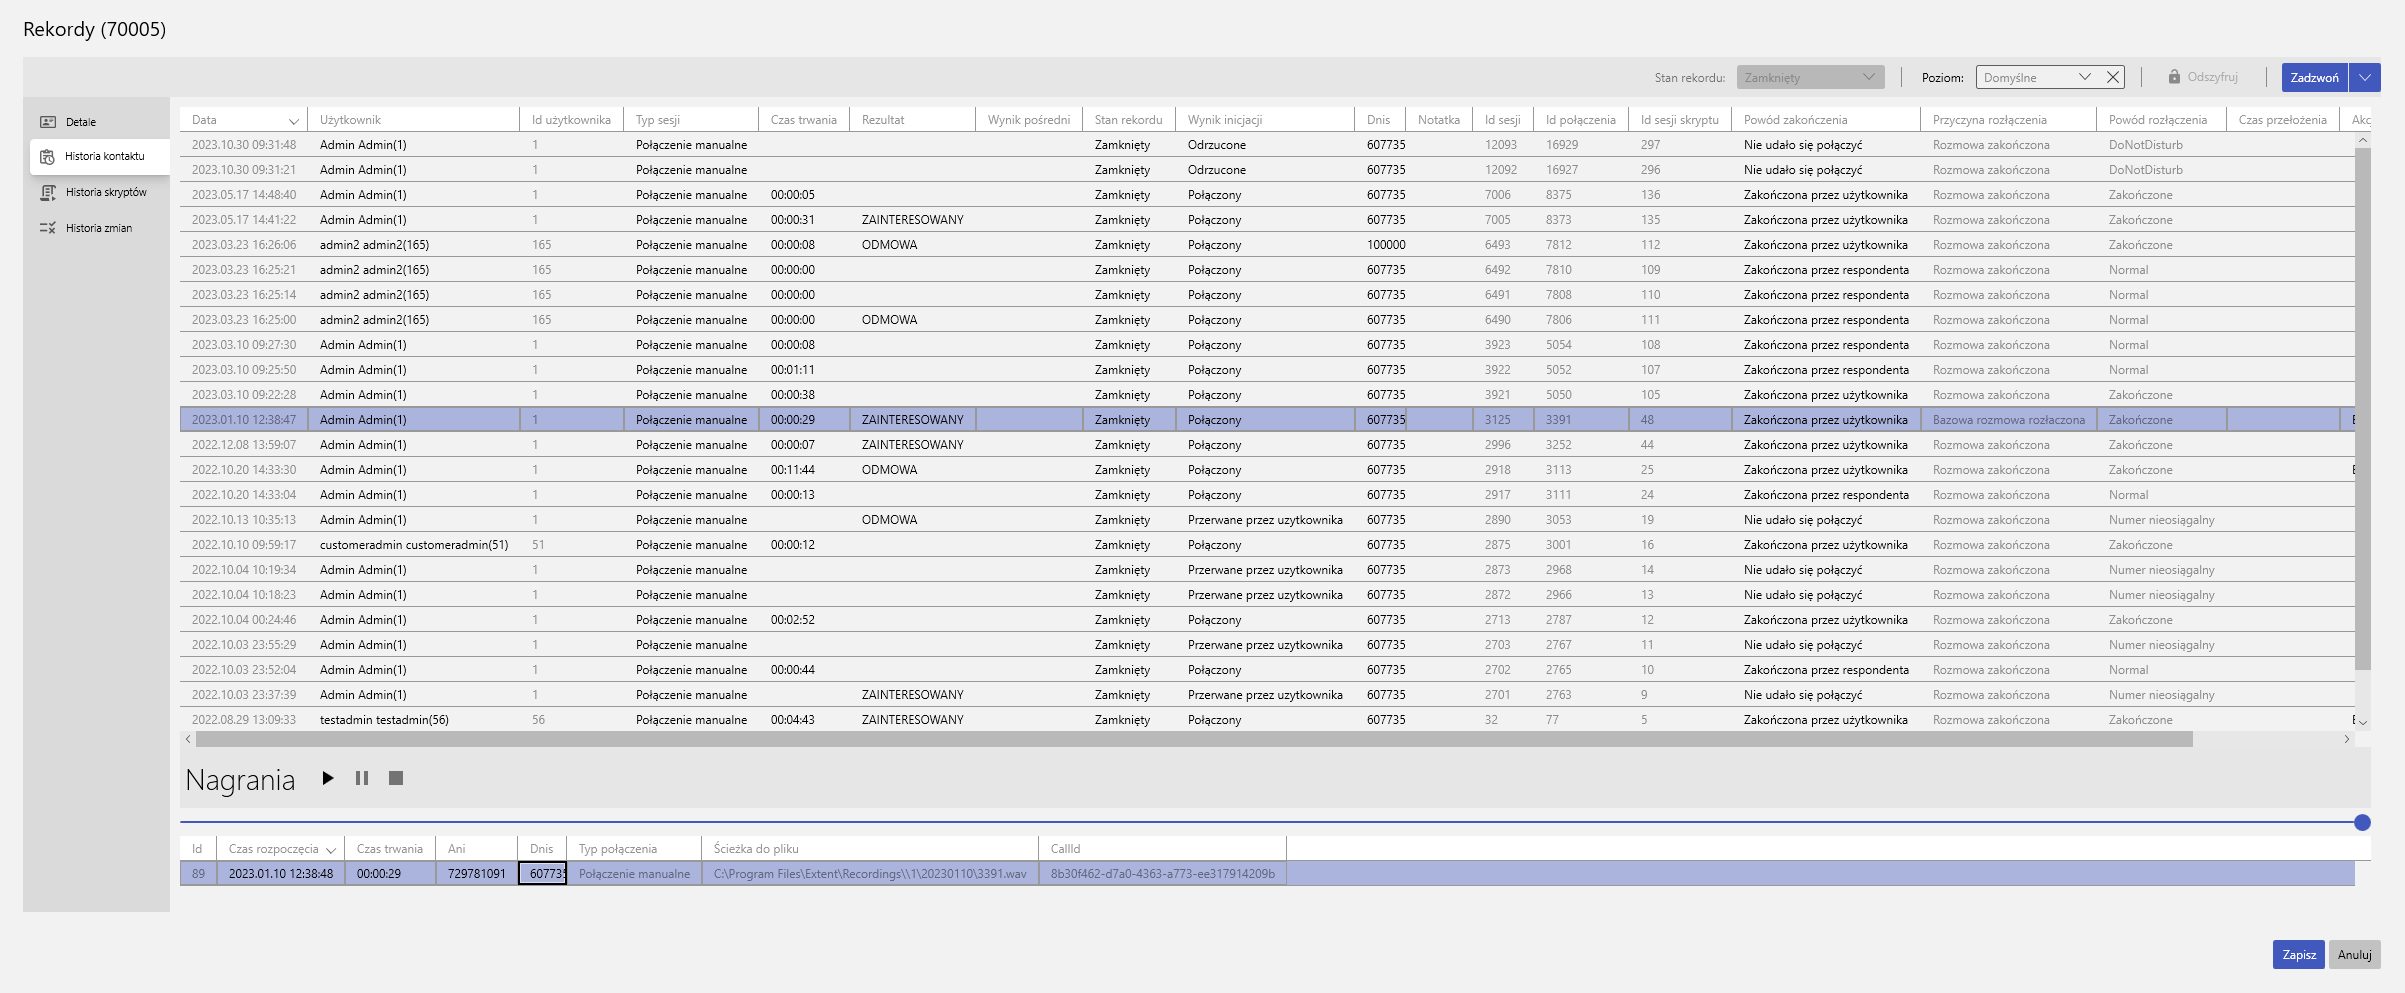Click the Historia skryptów sidebar icon
2405x993 pixels.
click(48, 192)
